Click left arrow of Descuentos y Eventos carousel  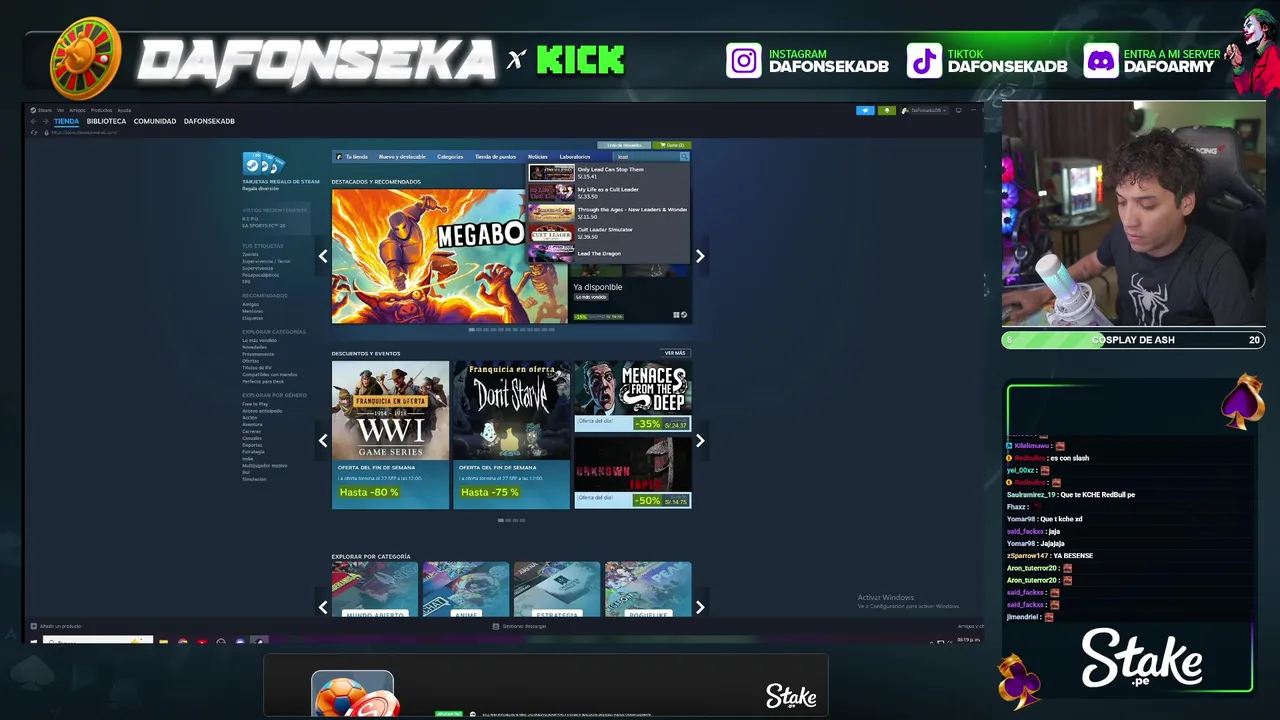tap(323, 440)
